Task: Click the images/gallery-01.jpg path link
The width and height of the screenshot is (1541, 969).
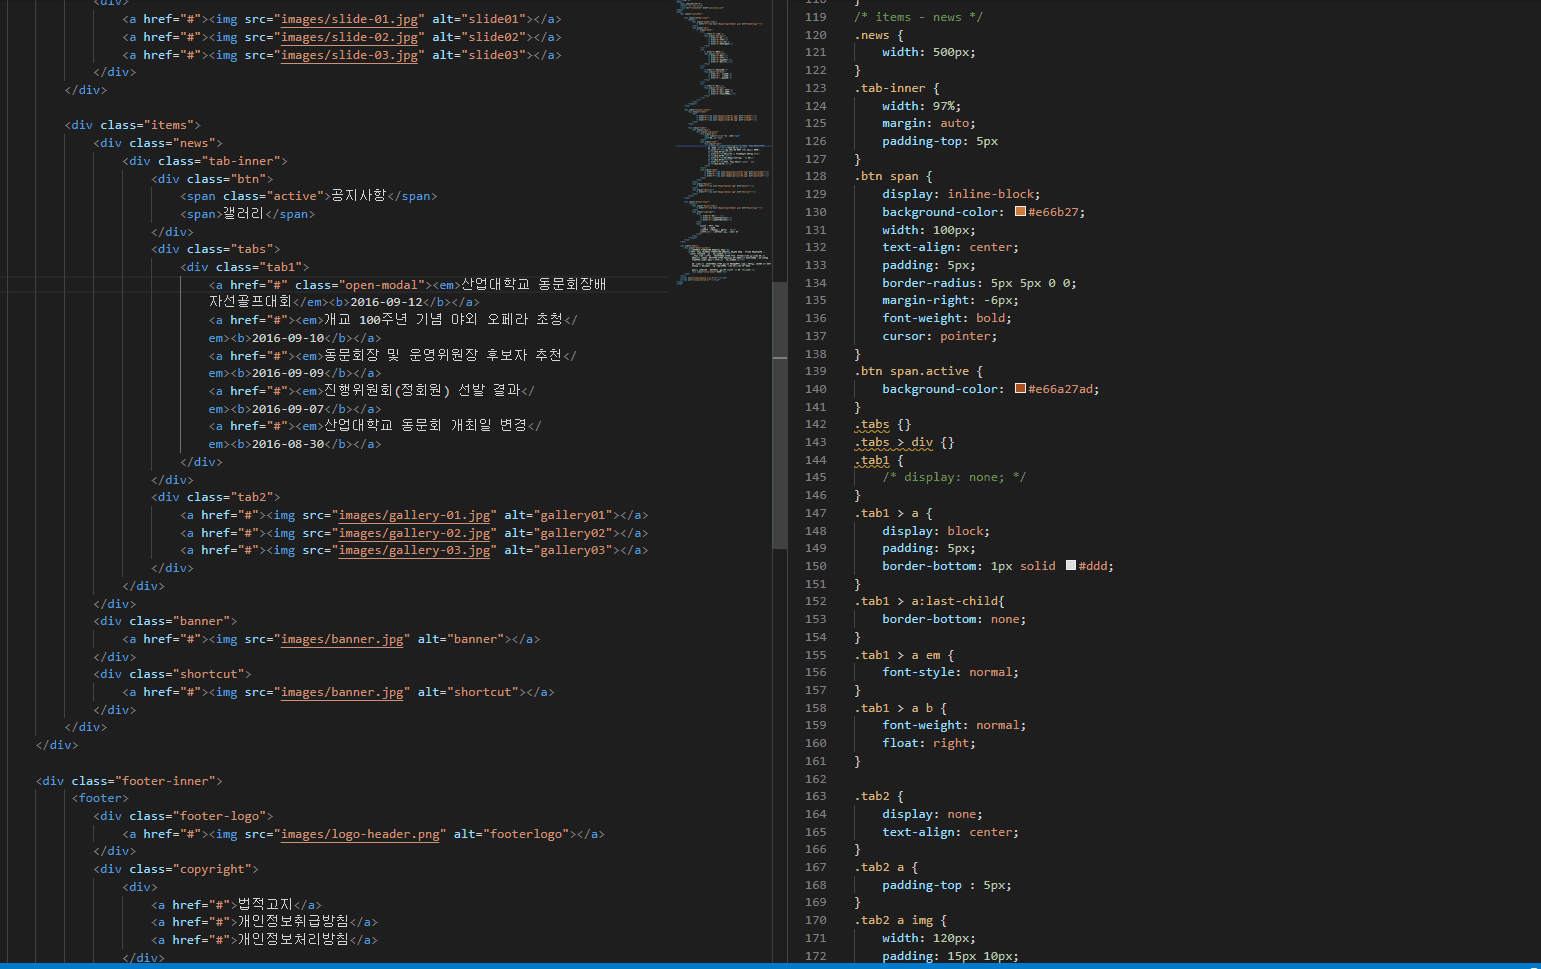Action: tap(414, 515)
